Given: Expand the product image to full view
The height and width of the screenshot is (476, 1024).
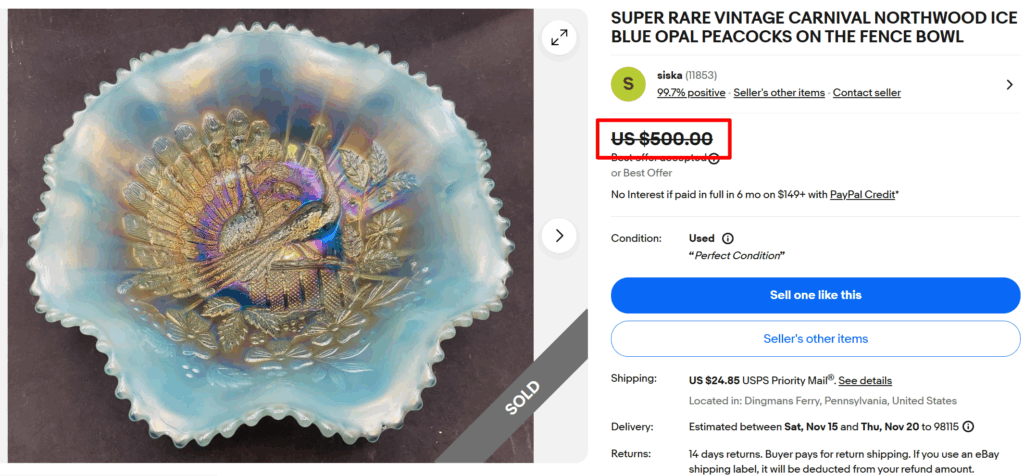Looking at the screenshot, I should 559,38.
